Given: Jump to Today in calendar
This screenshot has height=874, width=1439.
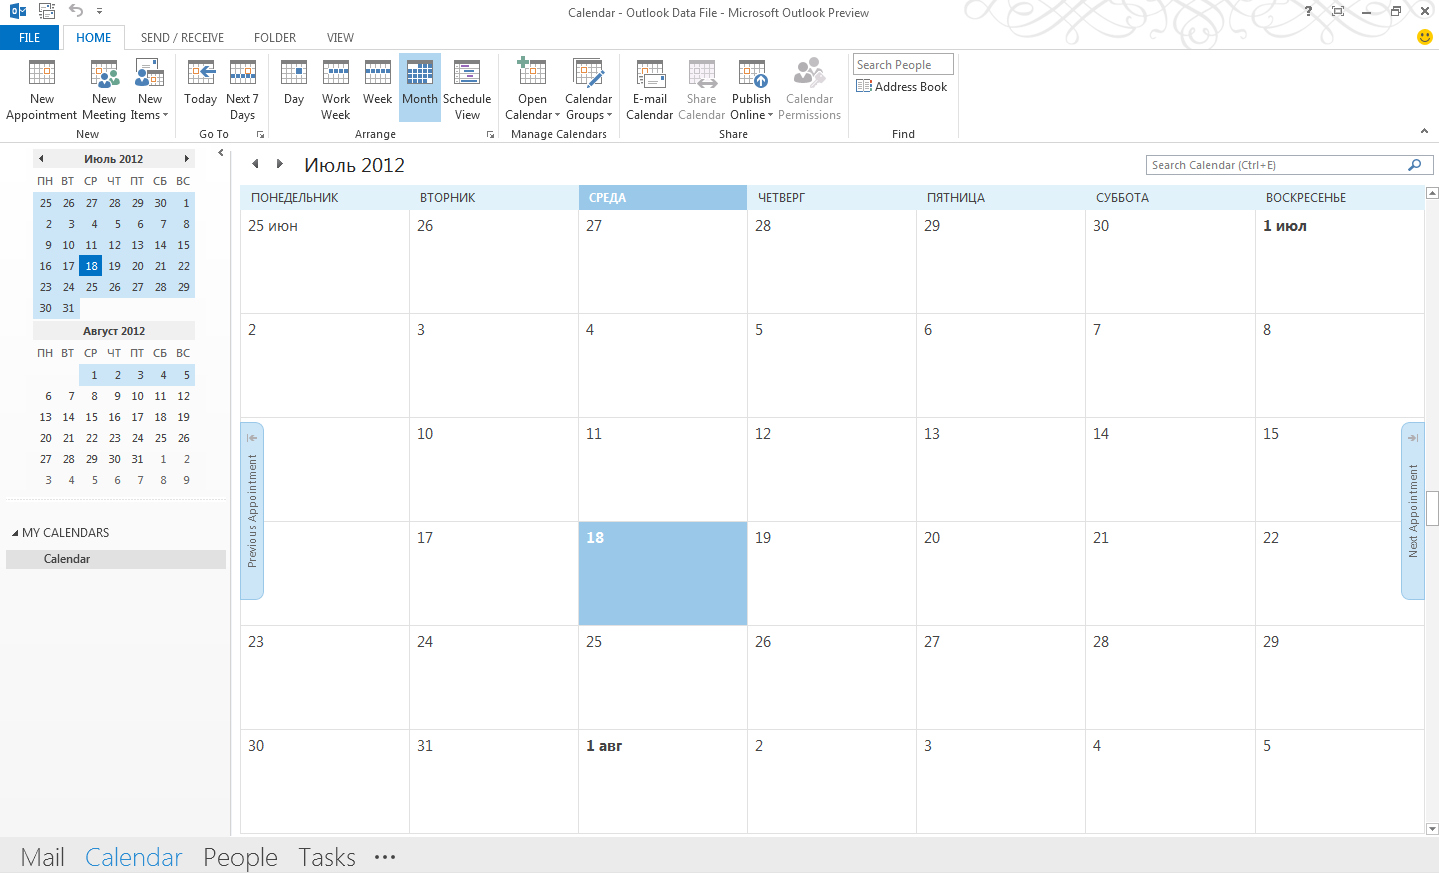Looking at the screenshot, I should point(200,89).
